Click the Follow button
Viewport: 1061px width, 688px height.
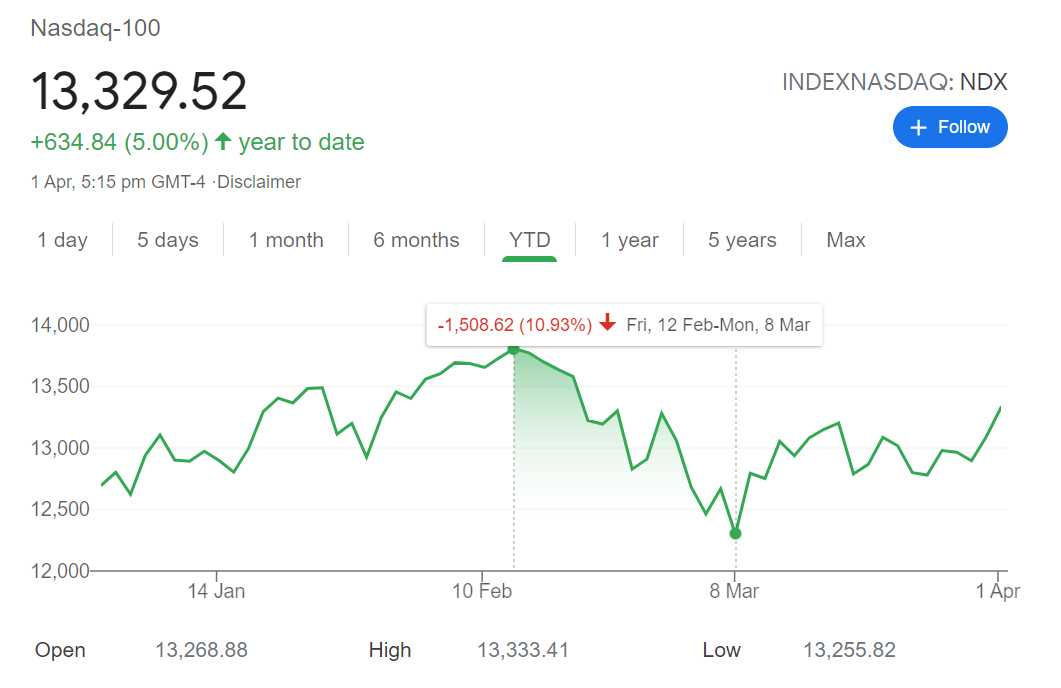click(949, 127)
